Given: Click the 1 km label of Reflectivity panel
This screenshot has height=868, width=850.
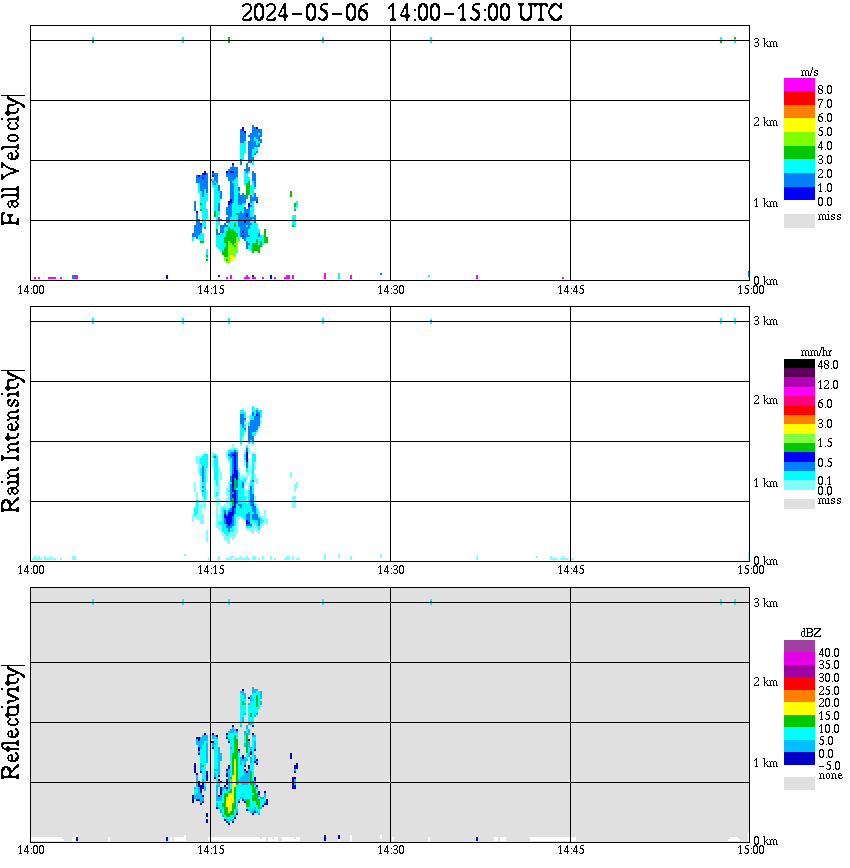Looking at the screenshot, I should 765,763.
